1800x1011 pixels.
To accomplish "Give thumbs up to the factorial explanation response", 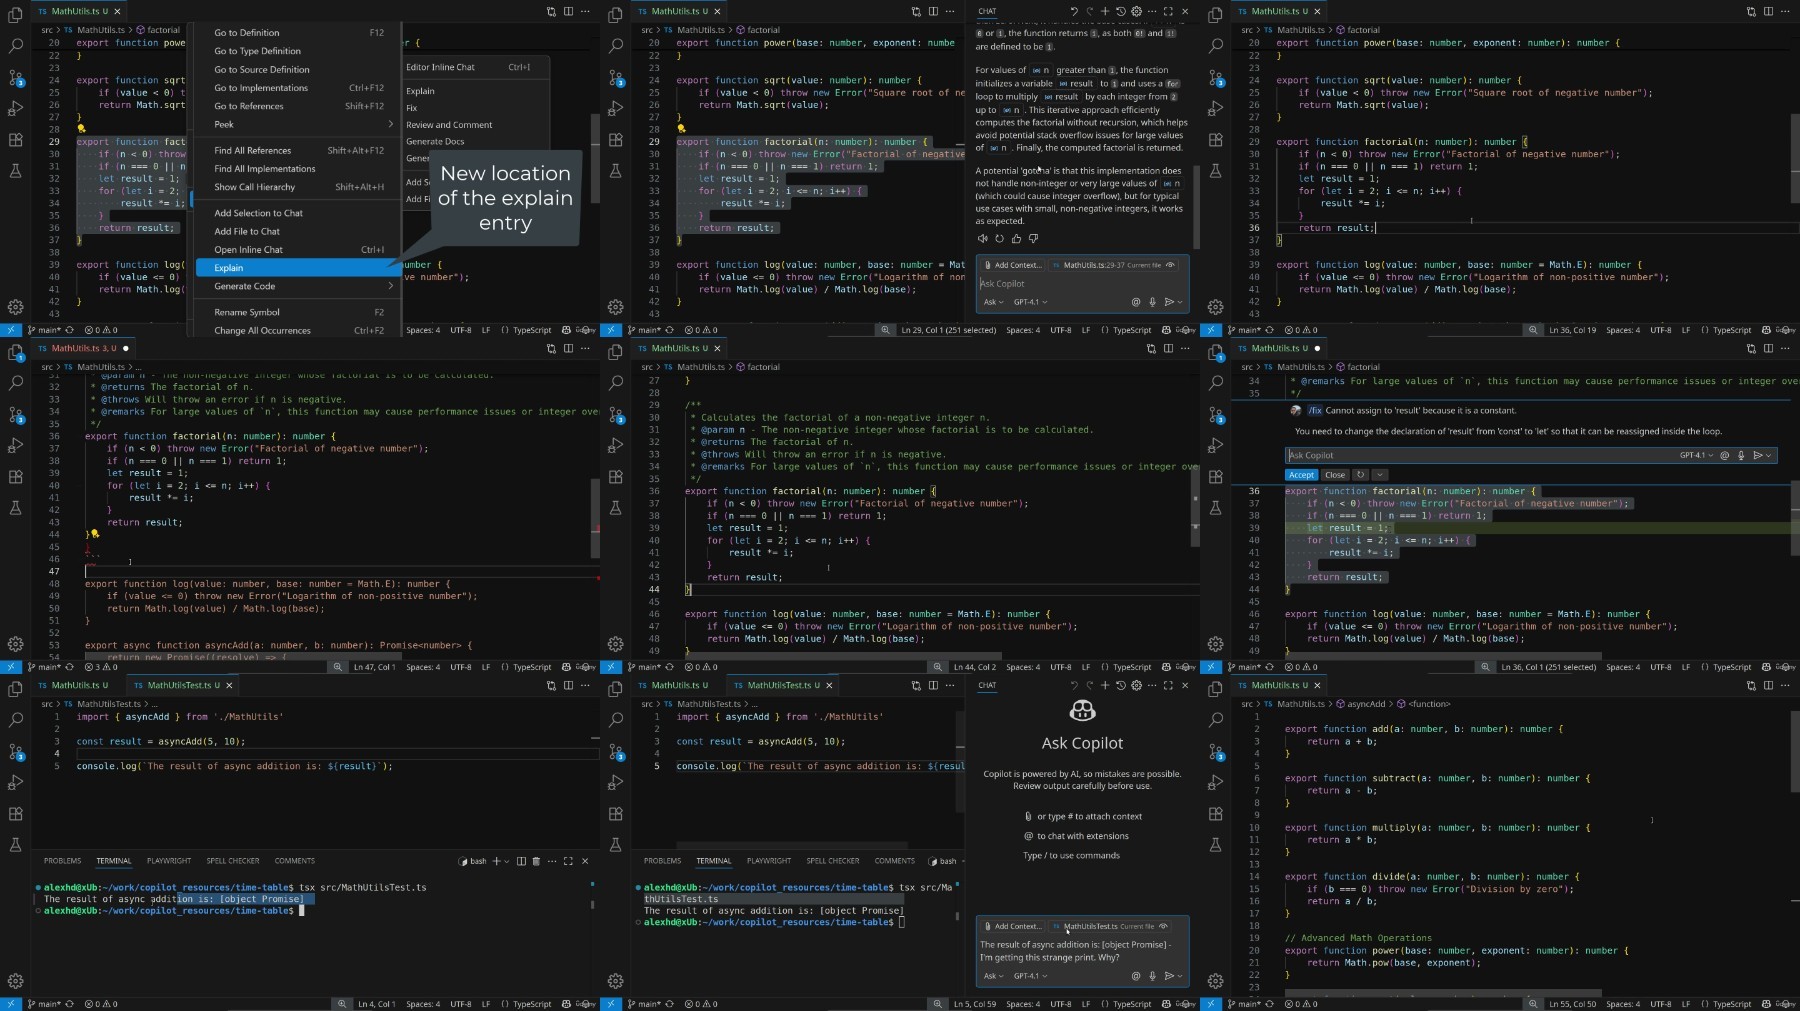I will point(1017,238).
